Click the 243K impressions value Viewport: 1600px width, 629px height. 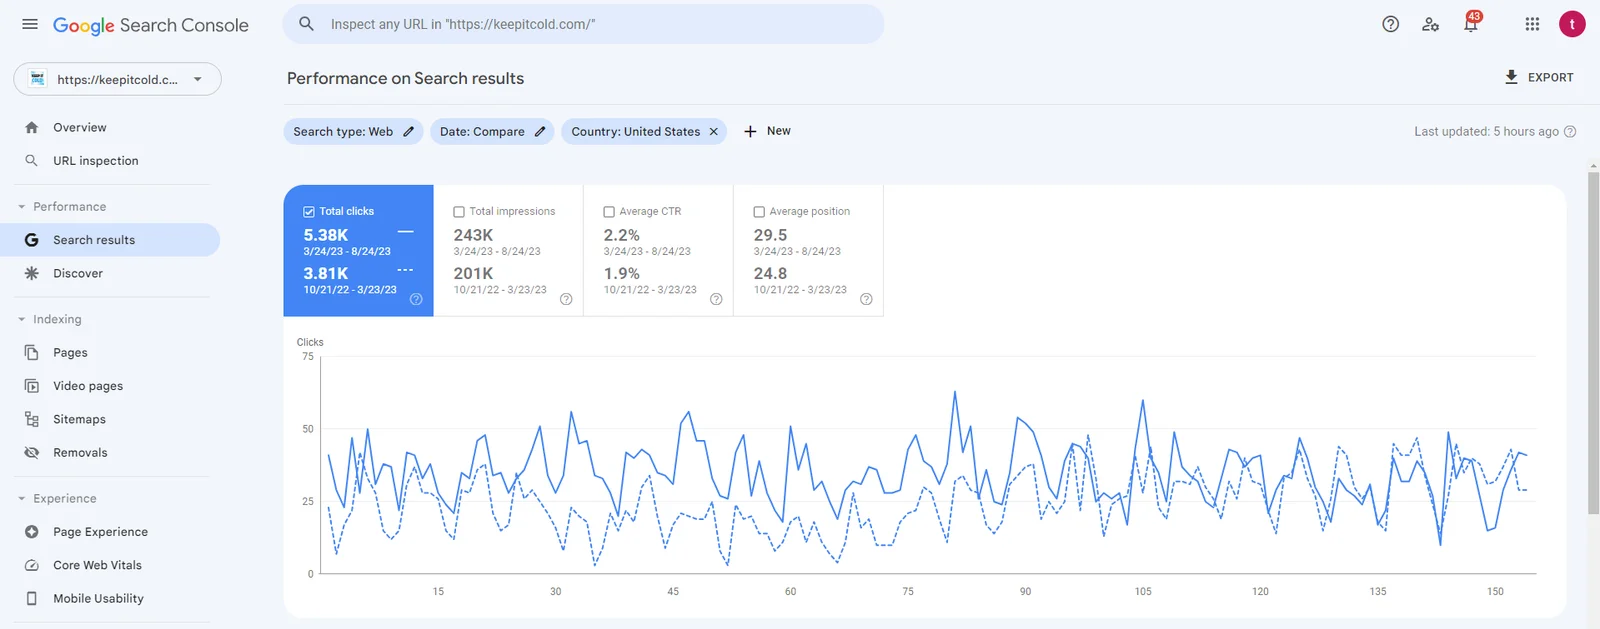pyautogui.click(x=473, y=235)
